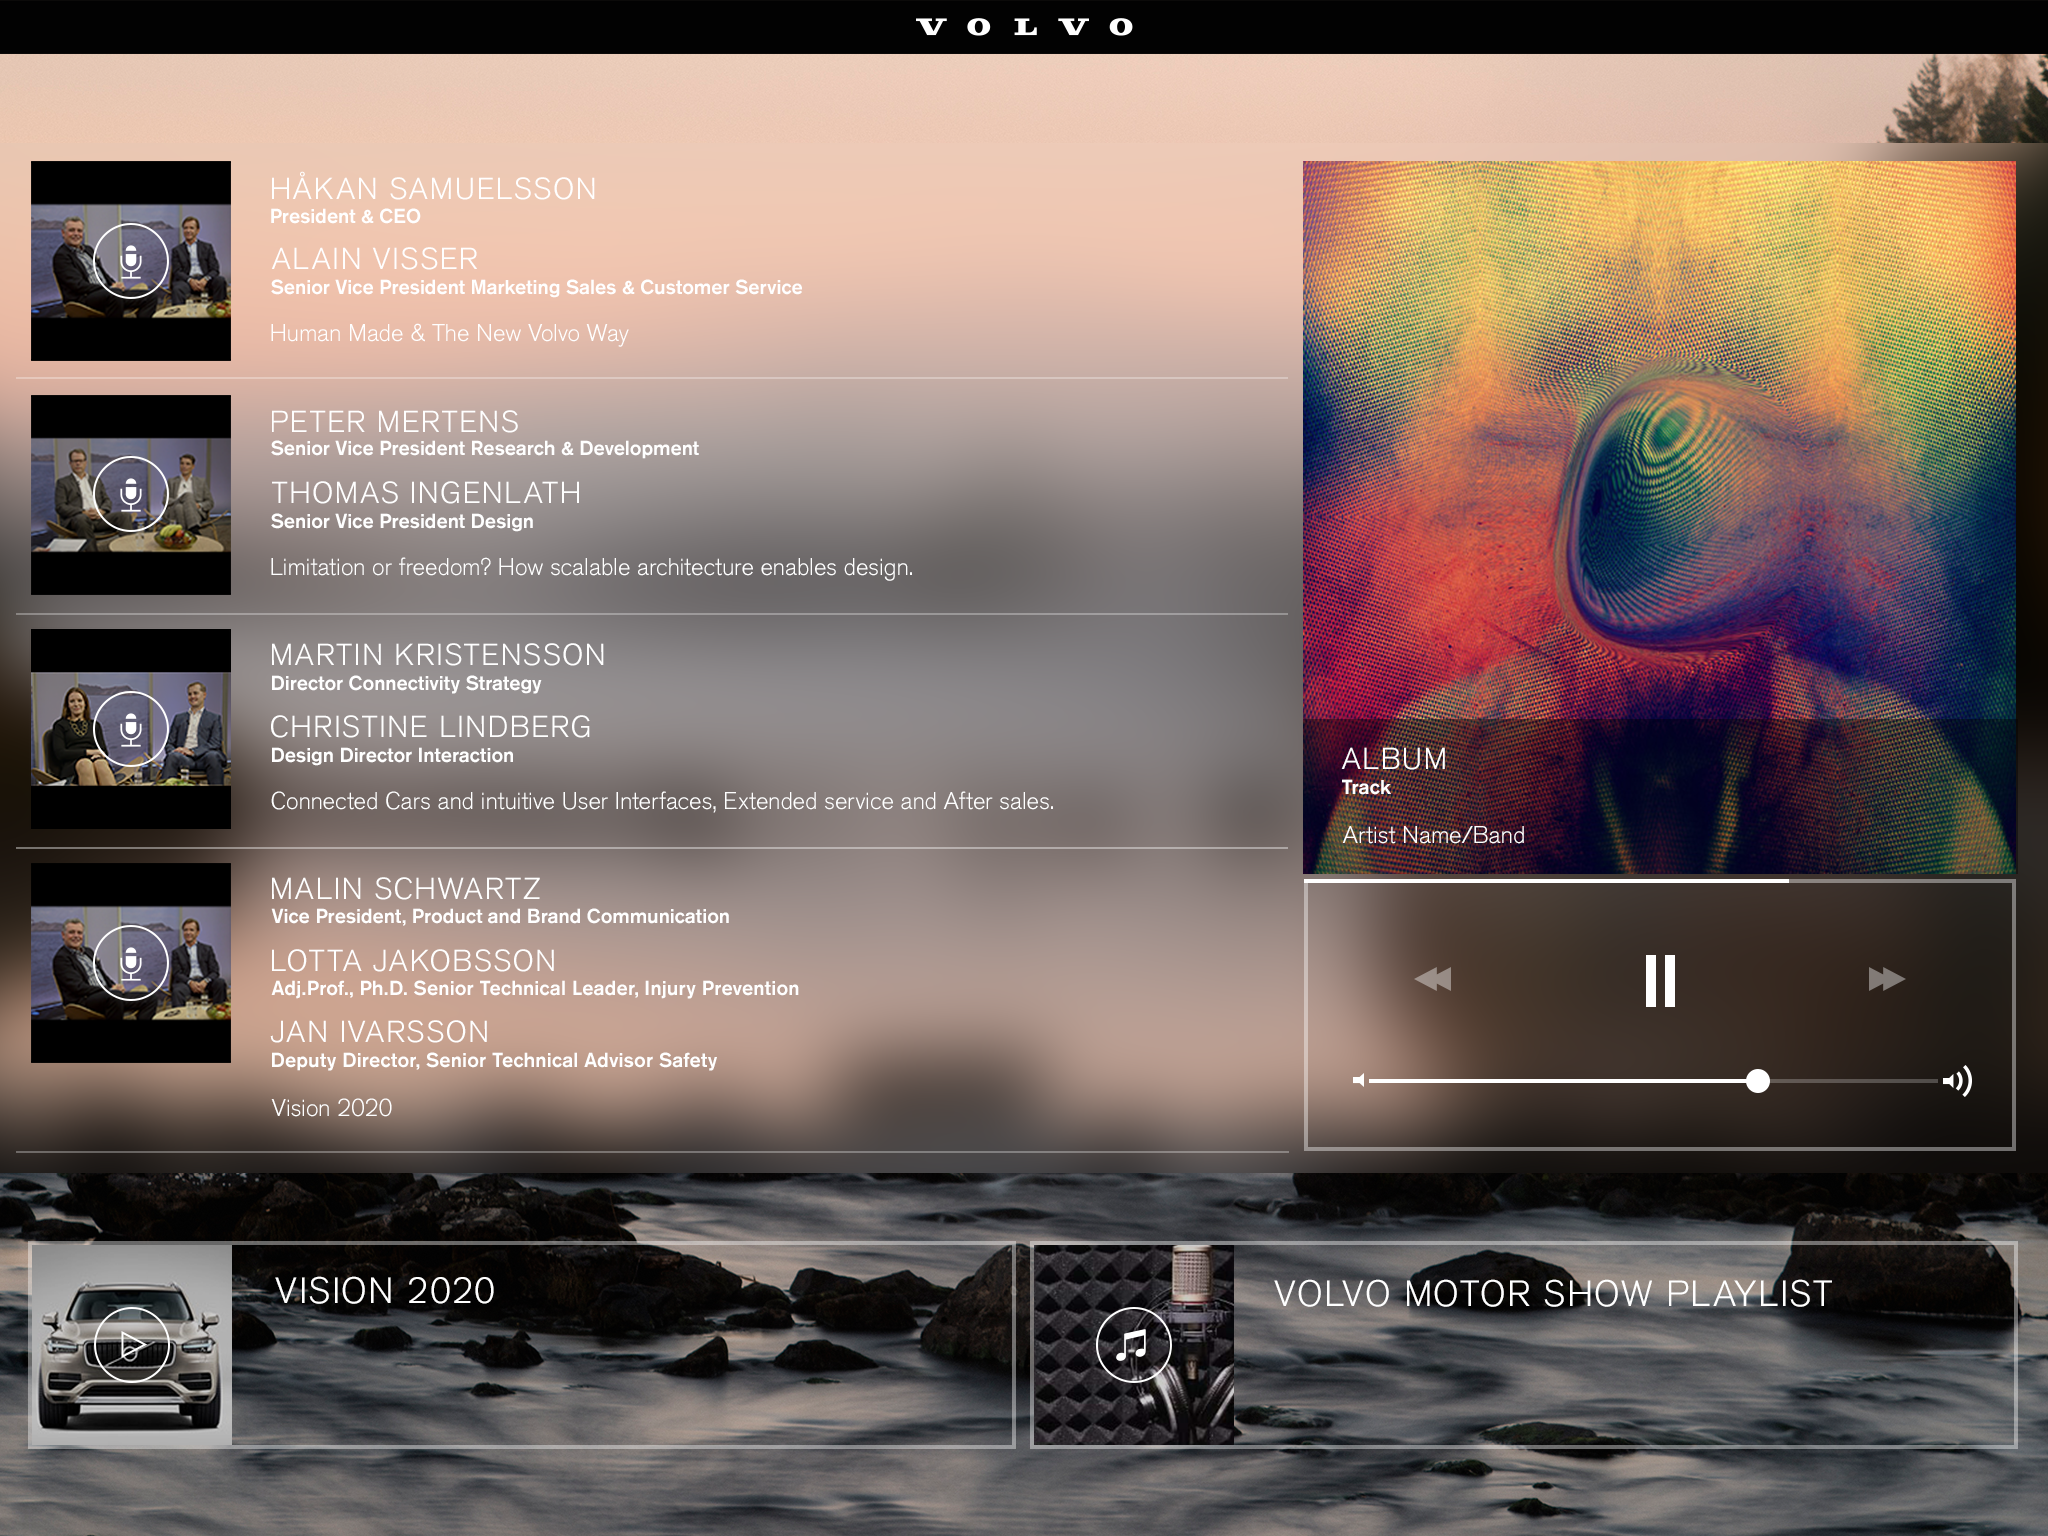
Task: Play the Vision 2020 video icon
Action: [131, 1345]
